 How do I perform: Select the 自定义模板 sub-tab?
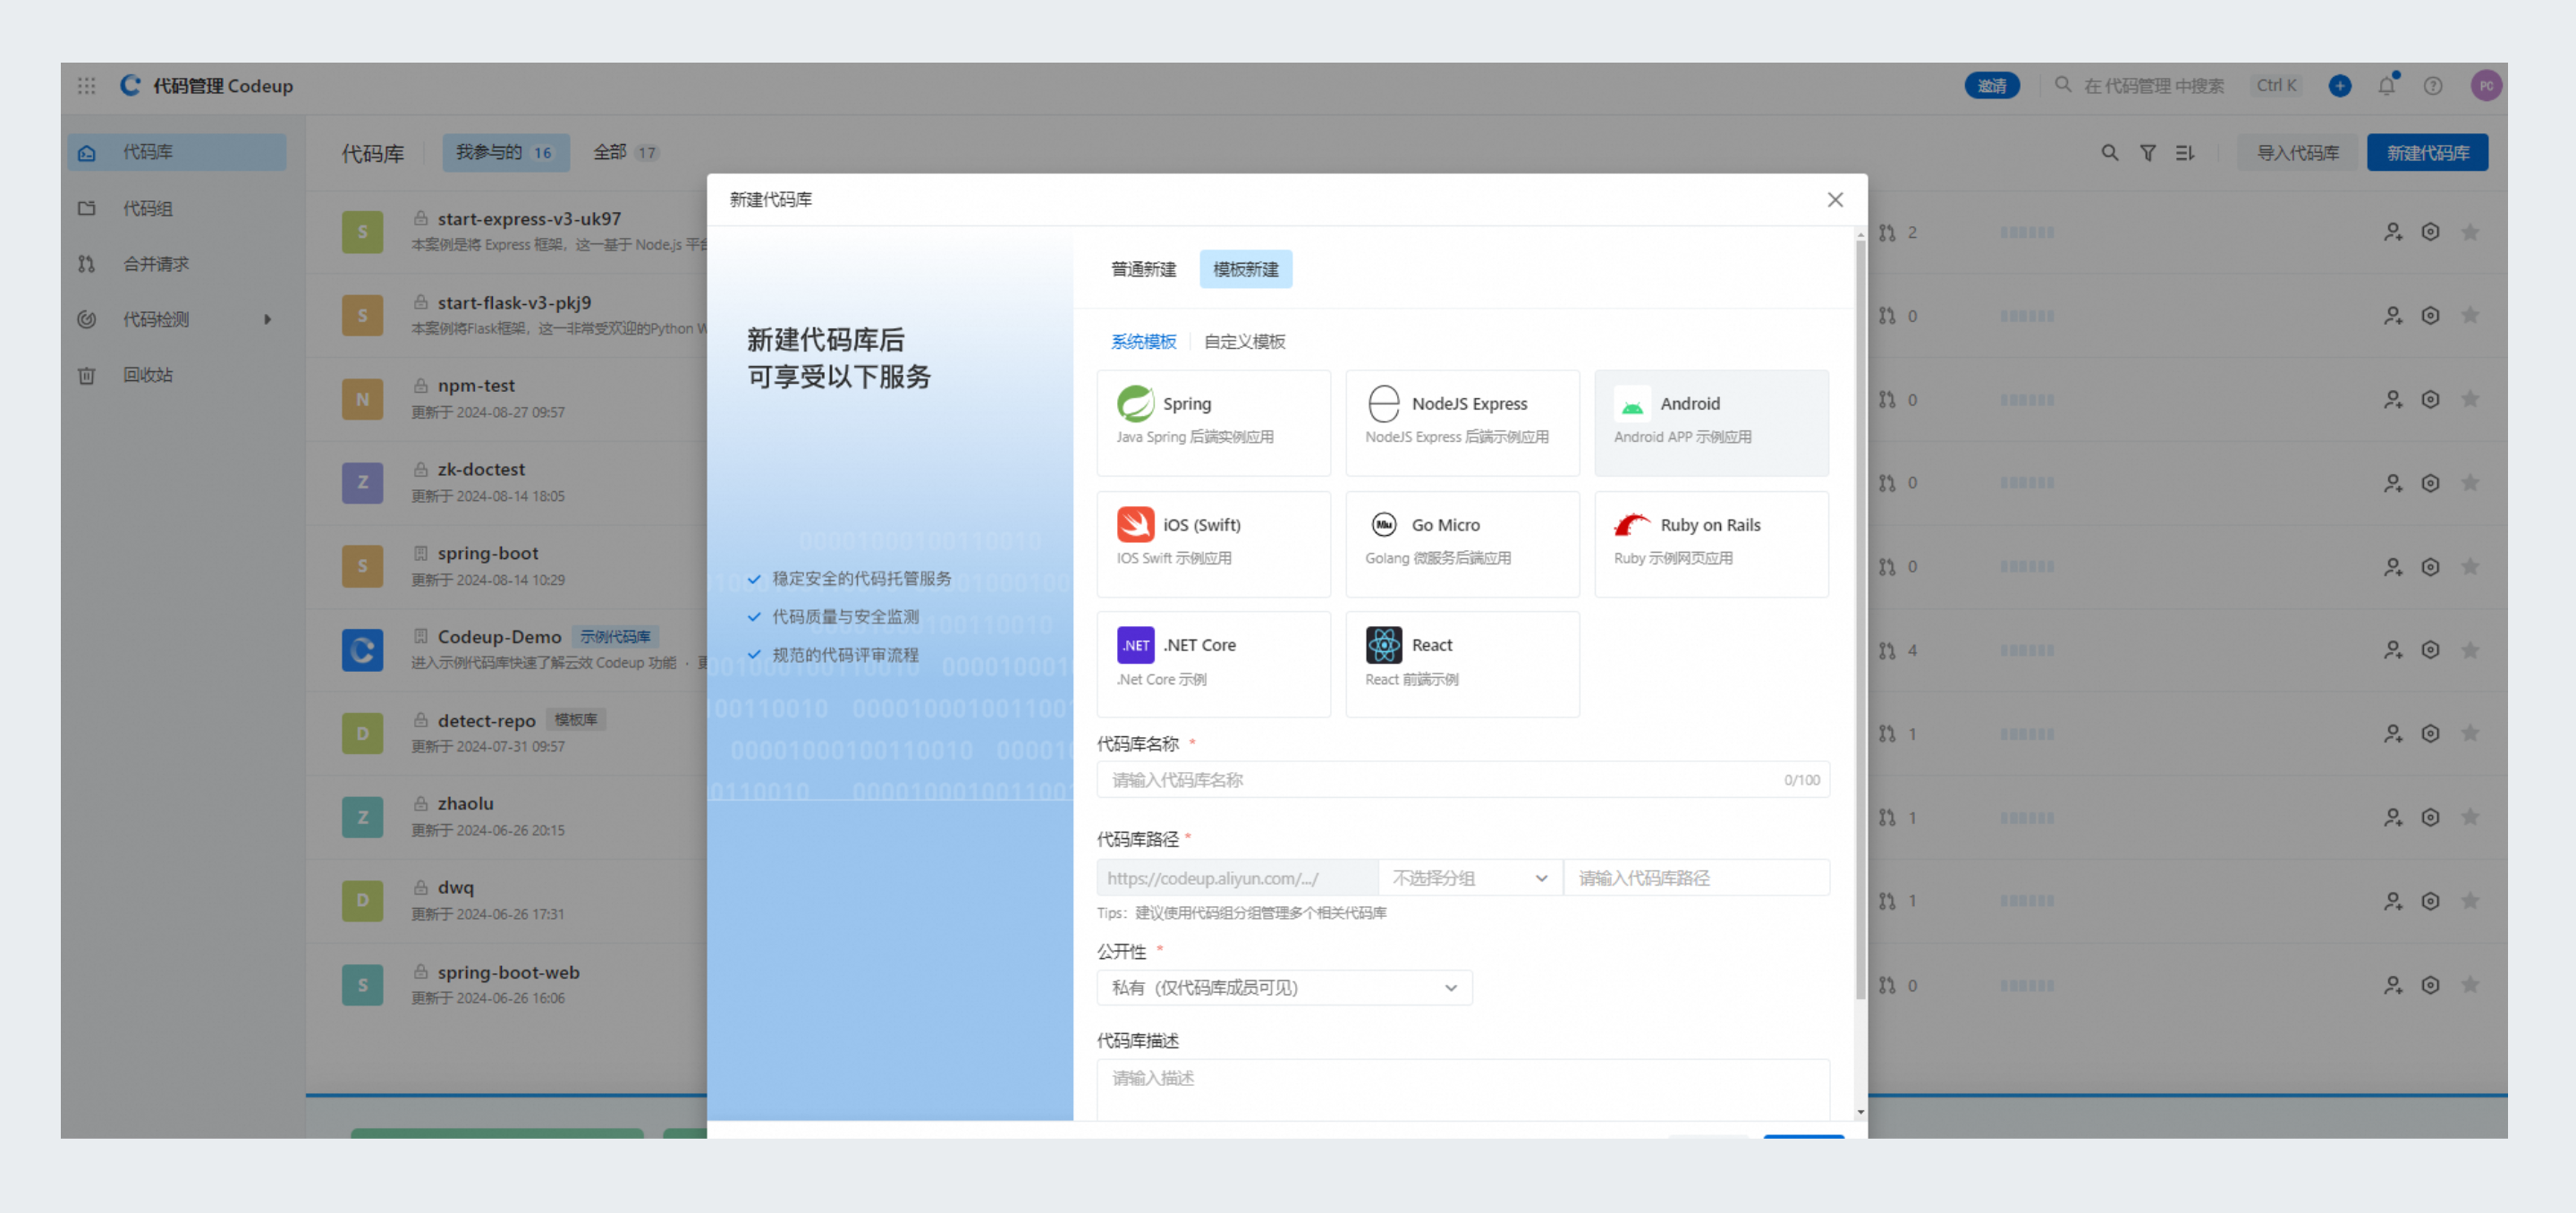pyautogui.click(x=1244, y=342)
